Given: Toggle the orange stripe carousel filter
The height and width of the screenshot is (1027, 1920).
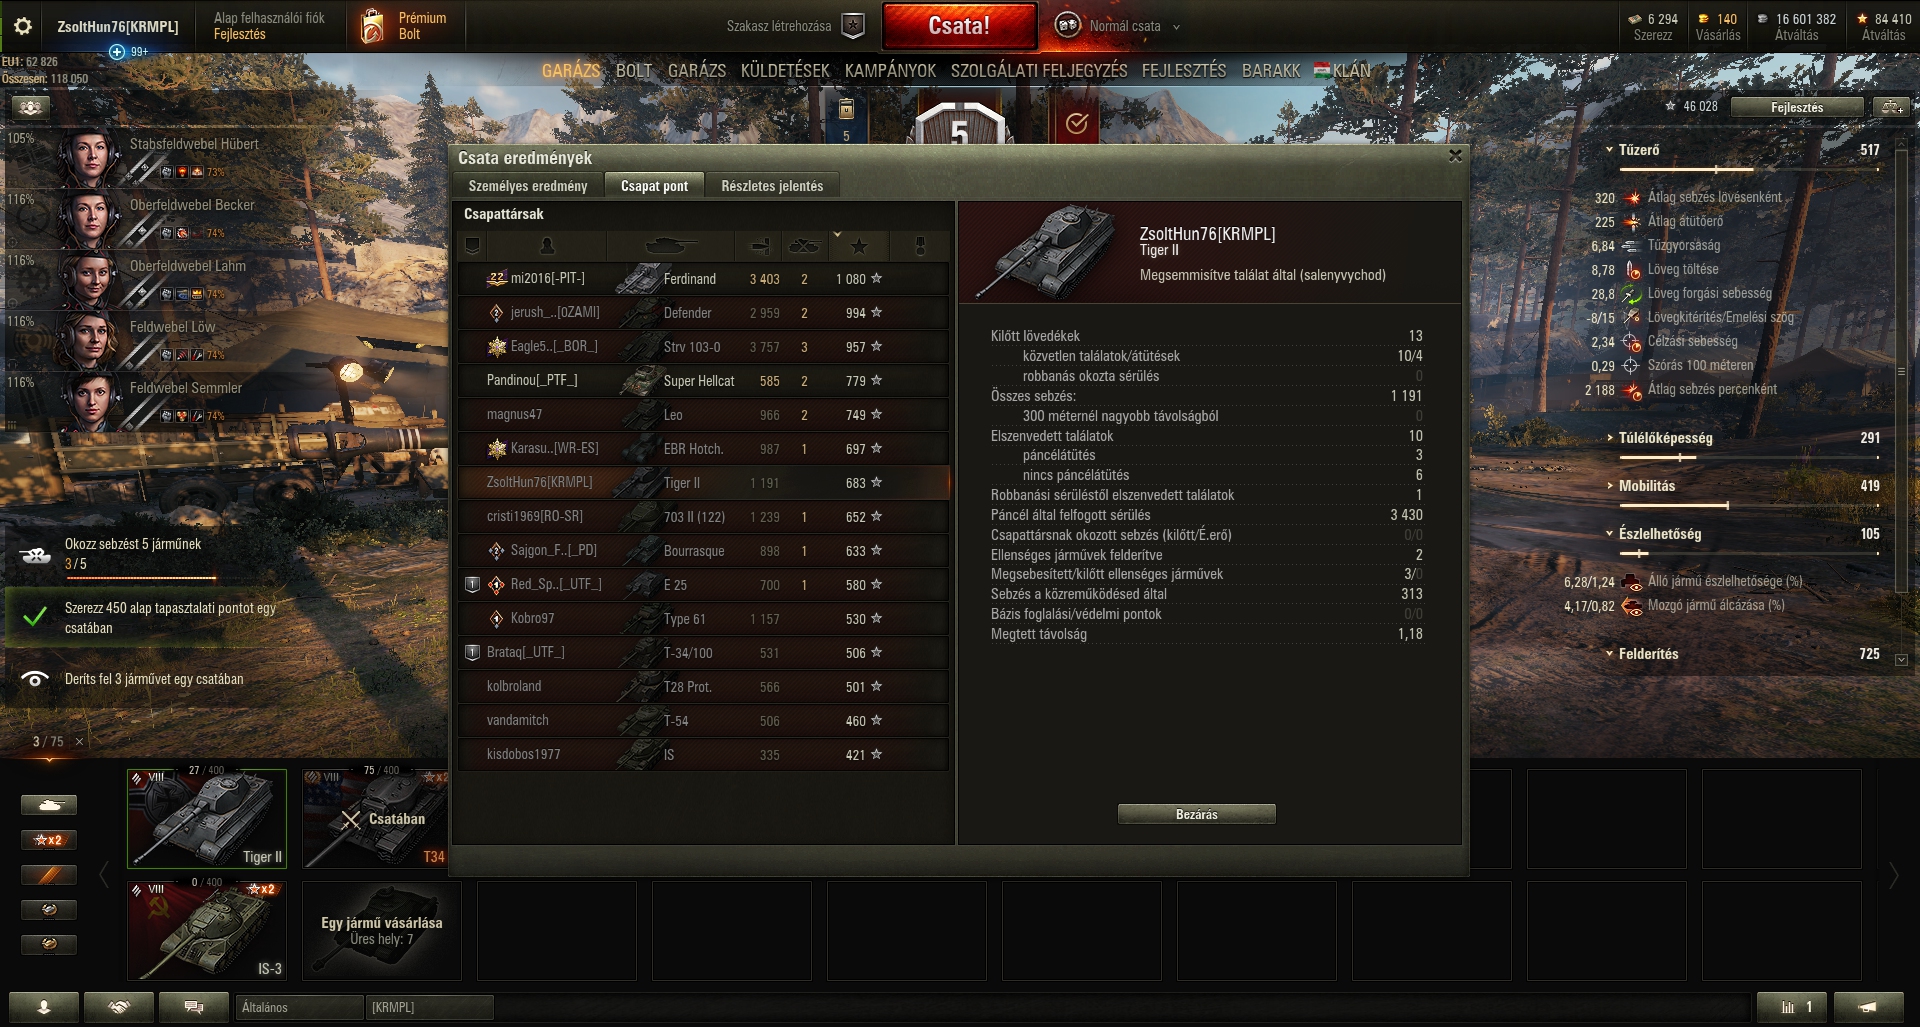Looking at the screenshot, I should click(49, 875).
